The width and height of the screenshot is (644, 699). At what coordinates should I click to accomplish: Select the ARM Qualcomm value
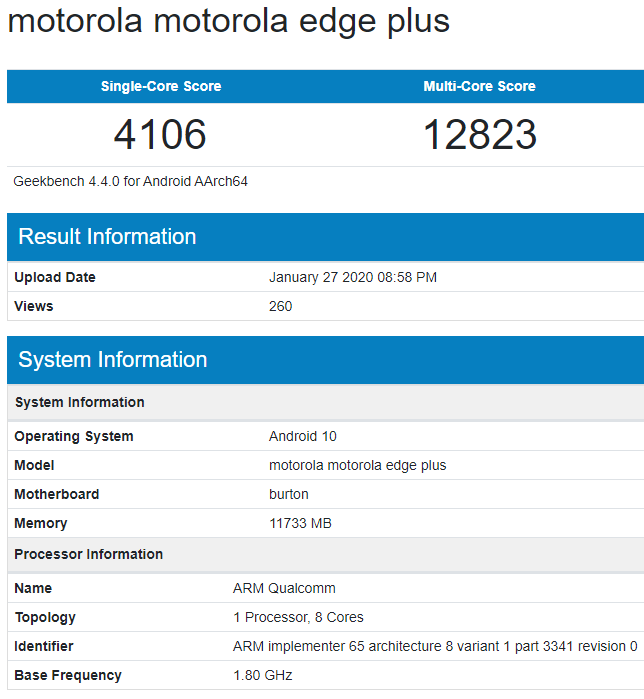coord(284,588)
